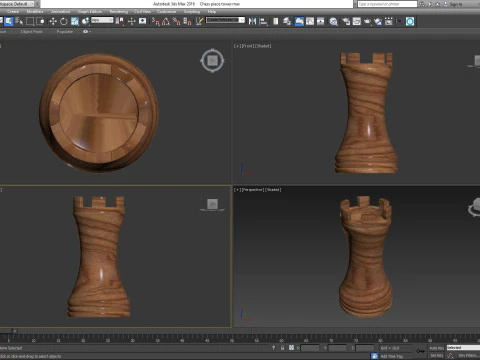Click the Perspective viewport label menu
The width and height of the screenshot is (480, 360).
coord(253,190)
